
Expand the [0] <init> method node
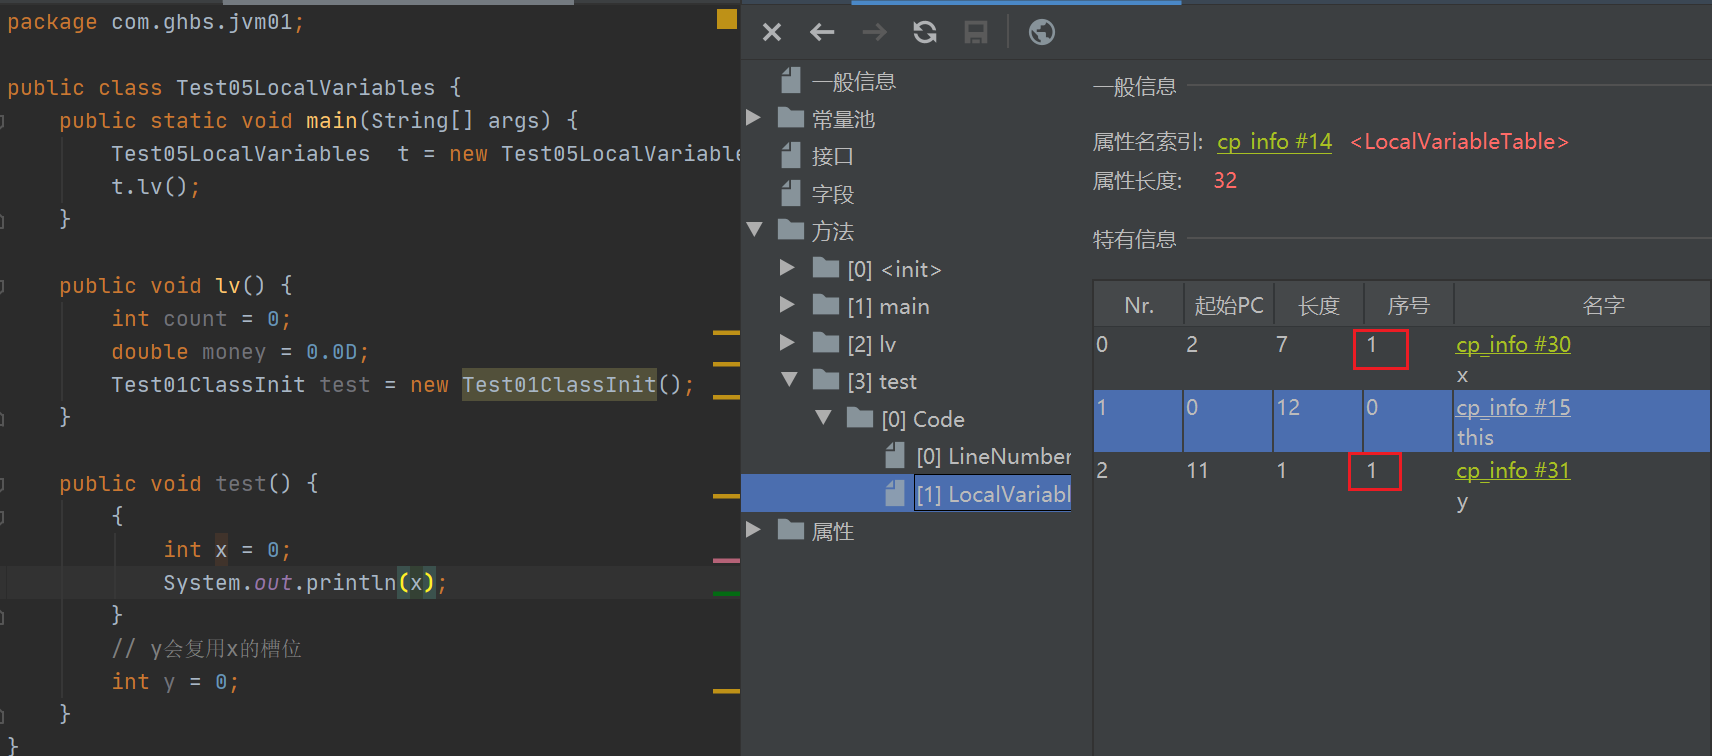[787, 268]
